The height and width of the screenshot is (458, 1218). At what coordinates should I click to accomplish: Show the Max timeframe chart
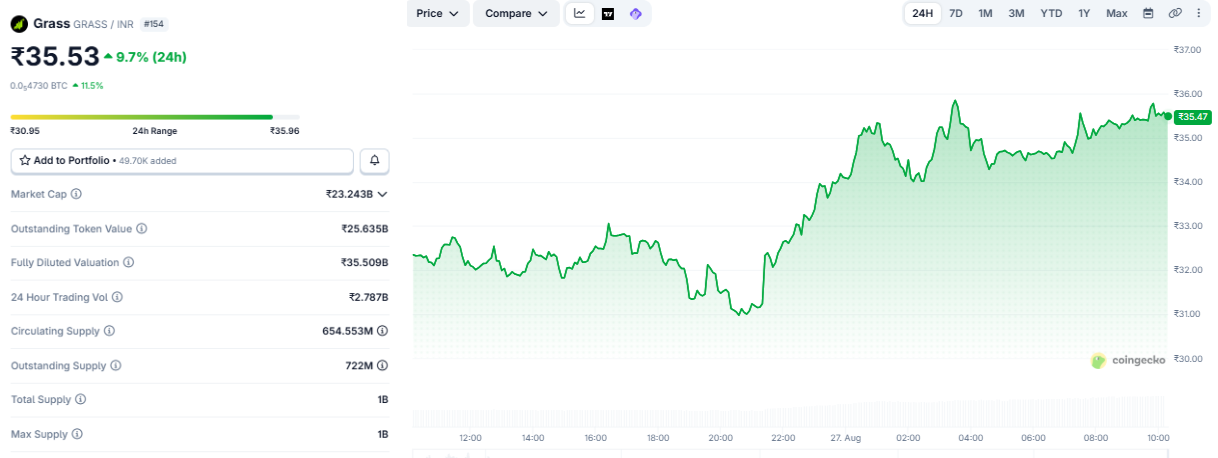(1117, 13)
